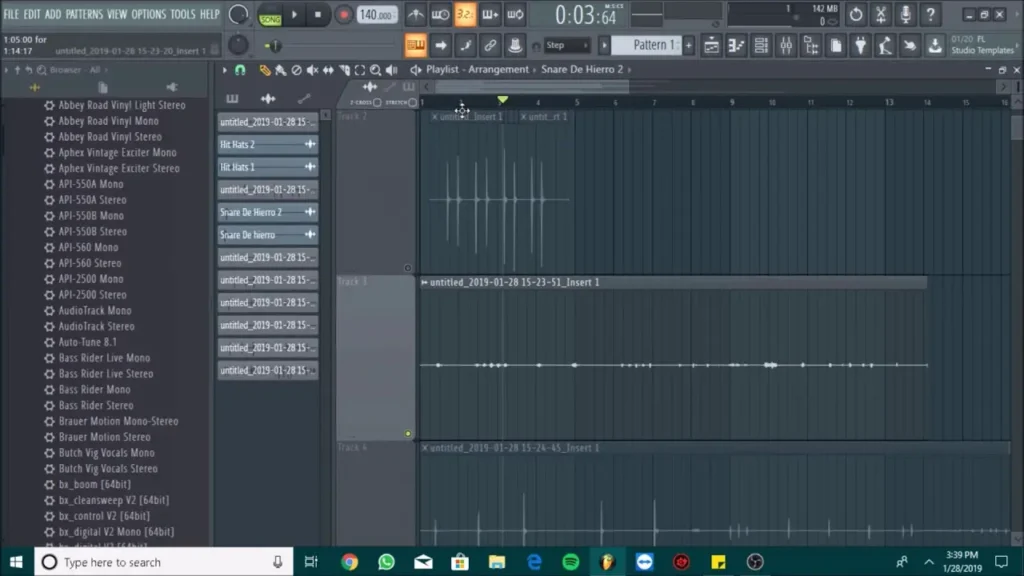Screen dimensions: 1024x576
Task: Toggle the playlist snap magnet
Action: coord(240,70)
